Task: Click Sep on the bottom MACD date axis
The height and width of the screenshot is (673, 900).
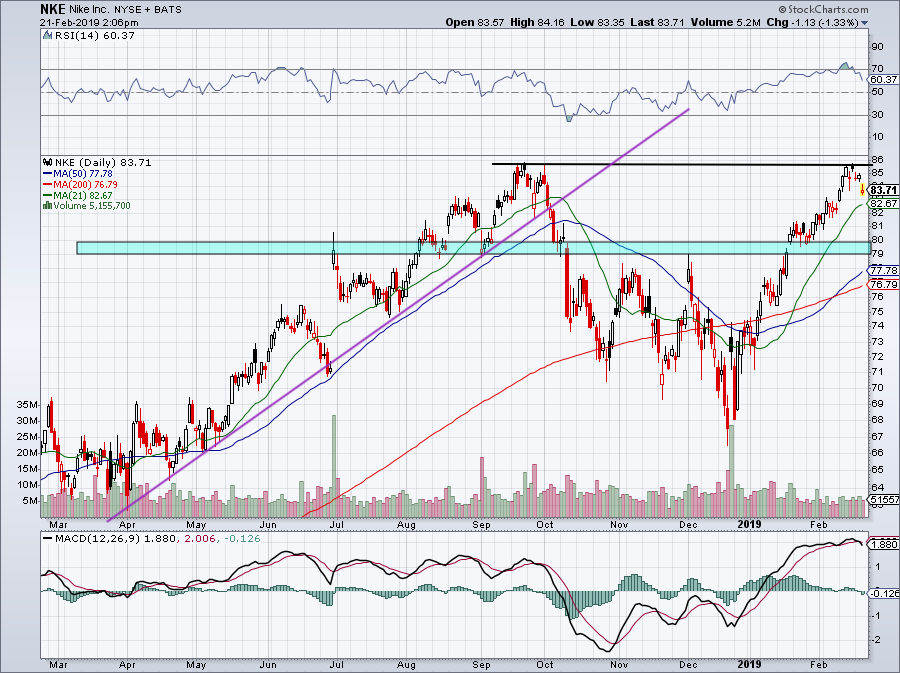Action: (482, 665)
